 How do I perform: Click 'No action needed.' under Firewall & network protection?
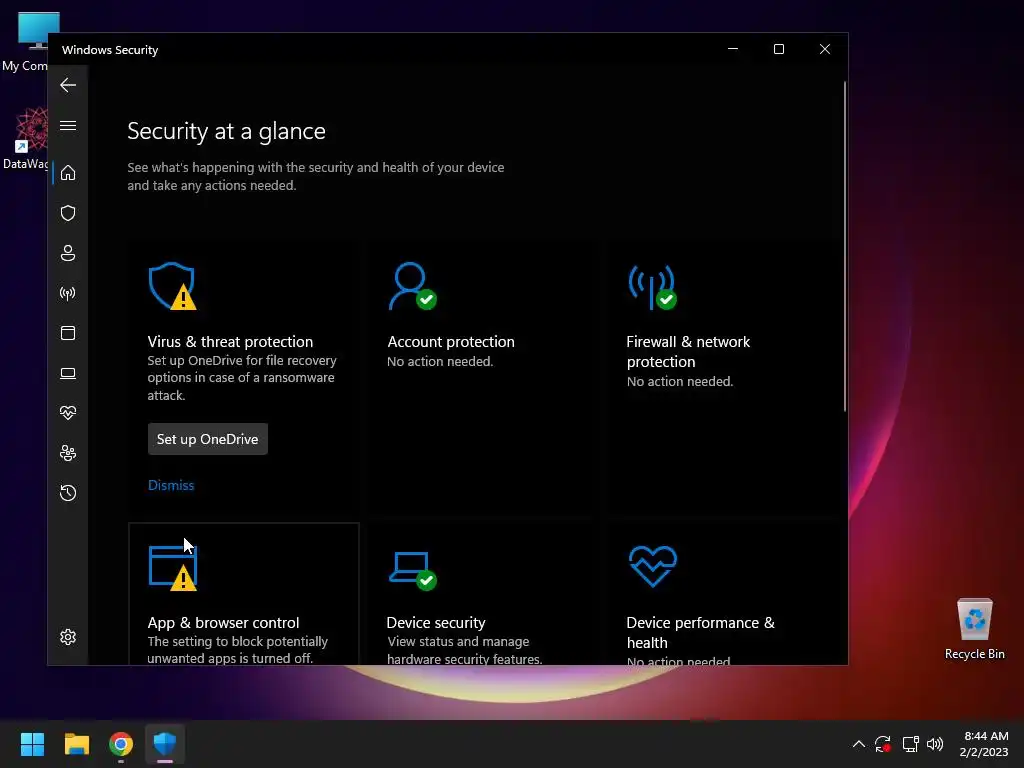(x=680, y=381)
